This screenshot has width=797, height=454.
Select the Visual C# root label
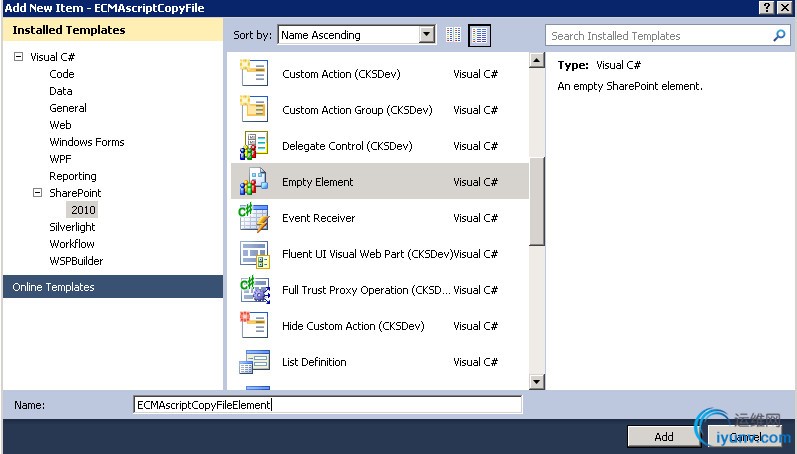point(53,57)
